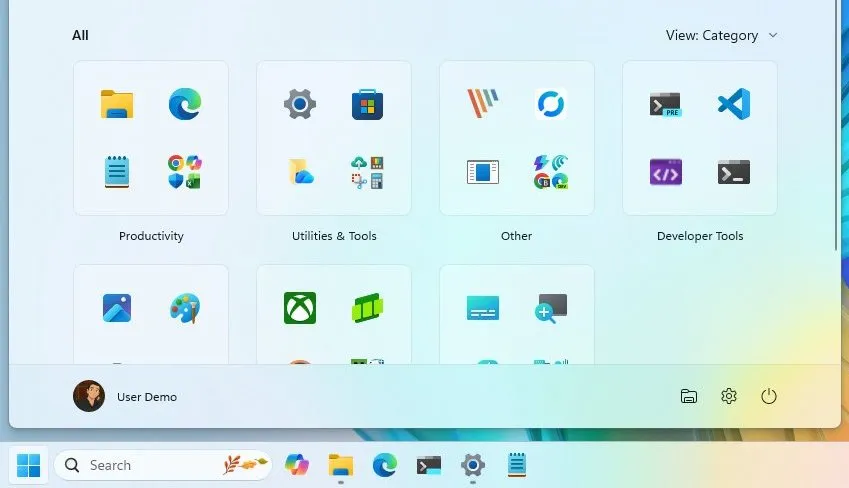The width and height of the screenshot is (849, 488).
Task: Open Notepad from the taskbar
Action: pyautogui.click(x=517, y=465)
